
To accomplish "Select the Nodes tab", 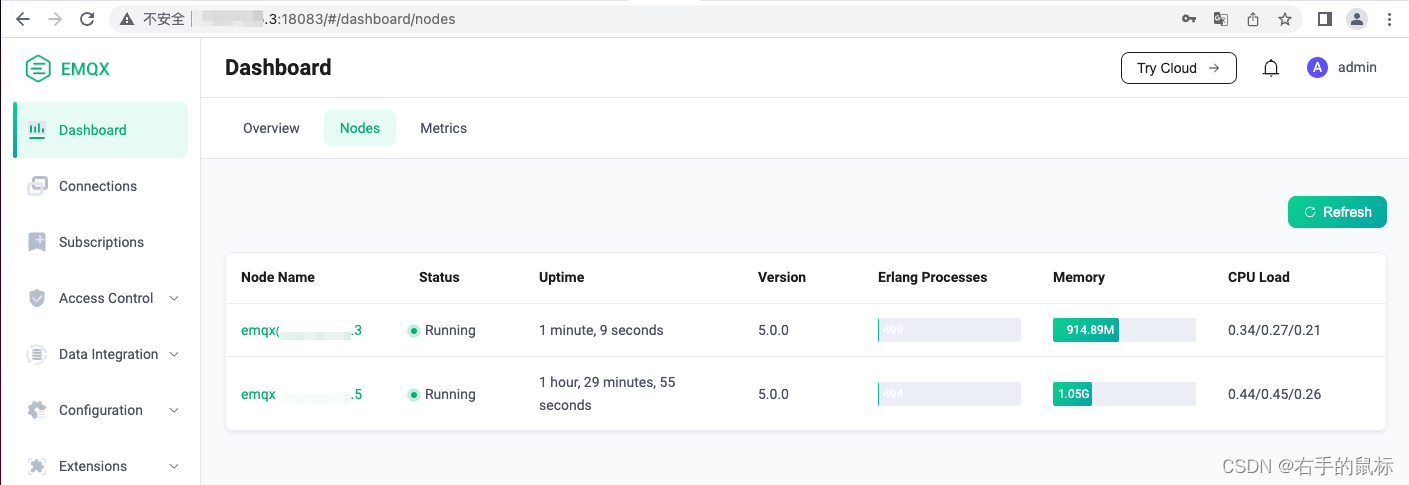I will [360, 128].
